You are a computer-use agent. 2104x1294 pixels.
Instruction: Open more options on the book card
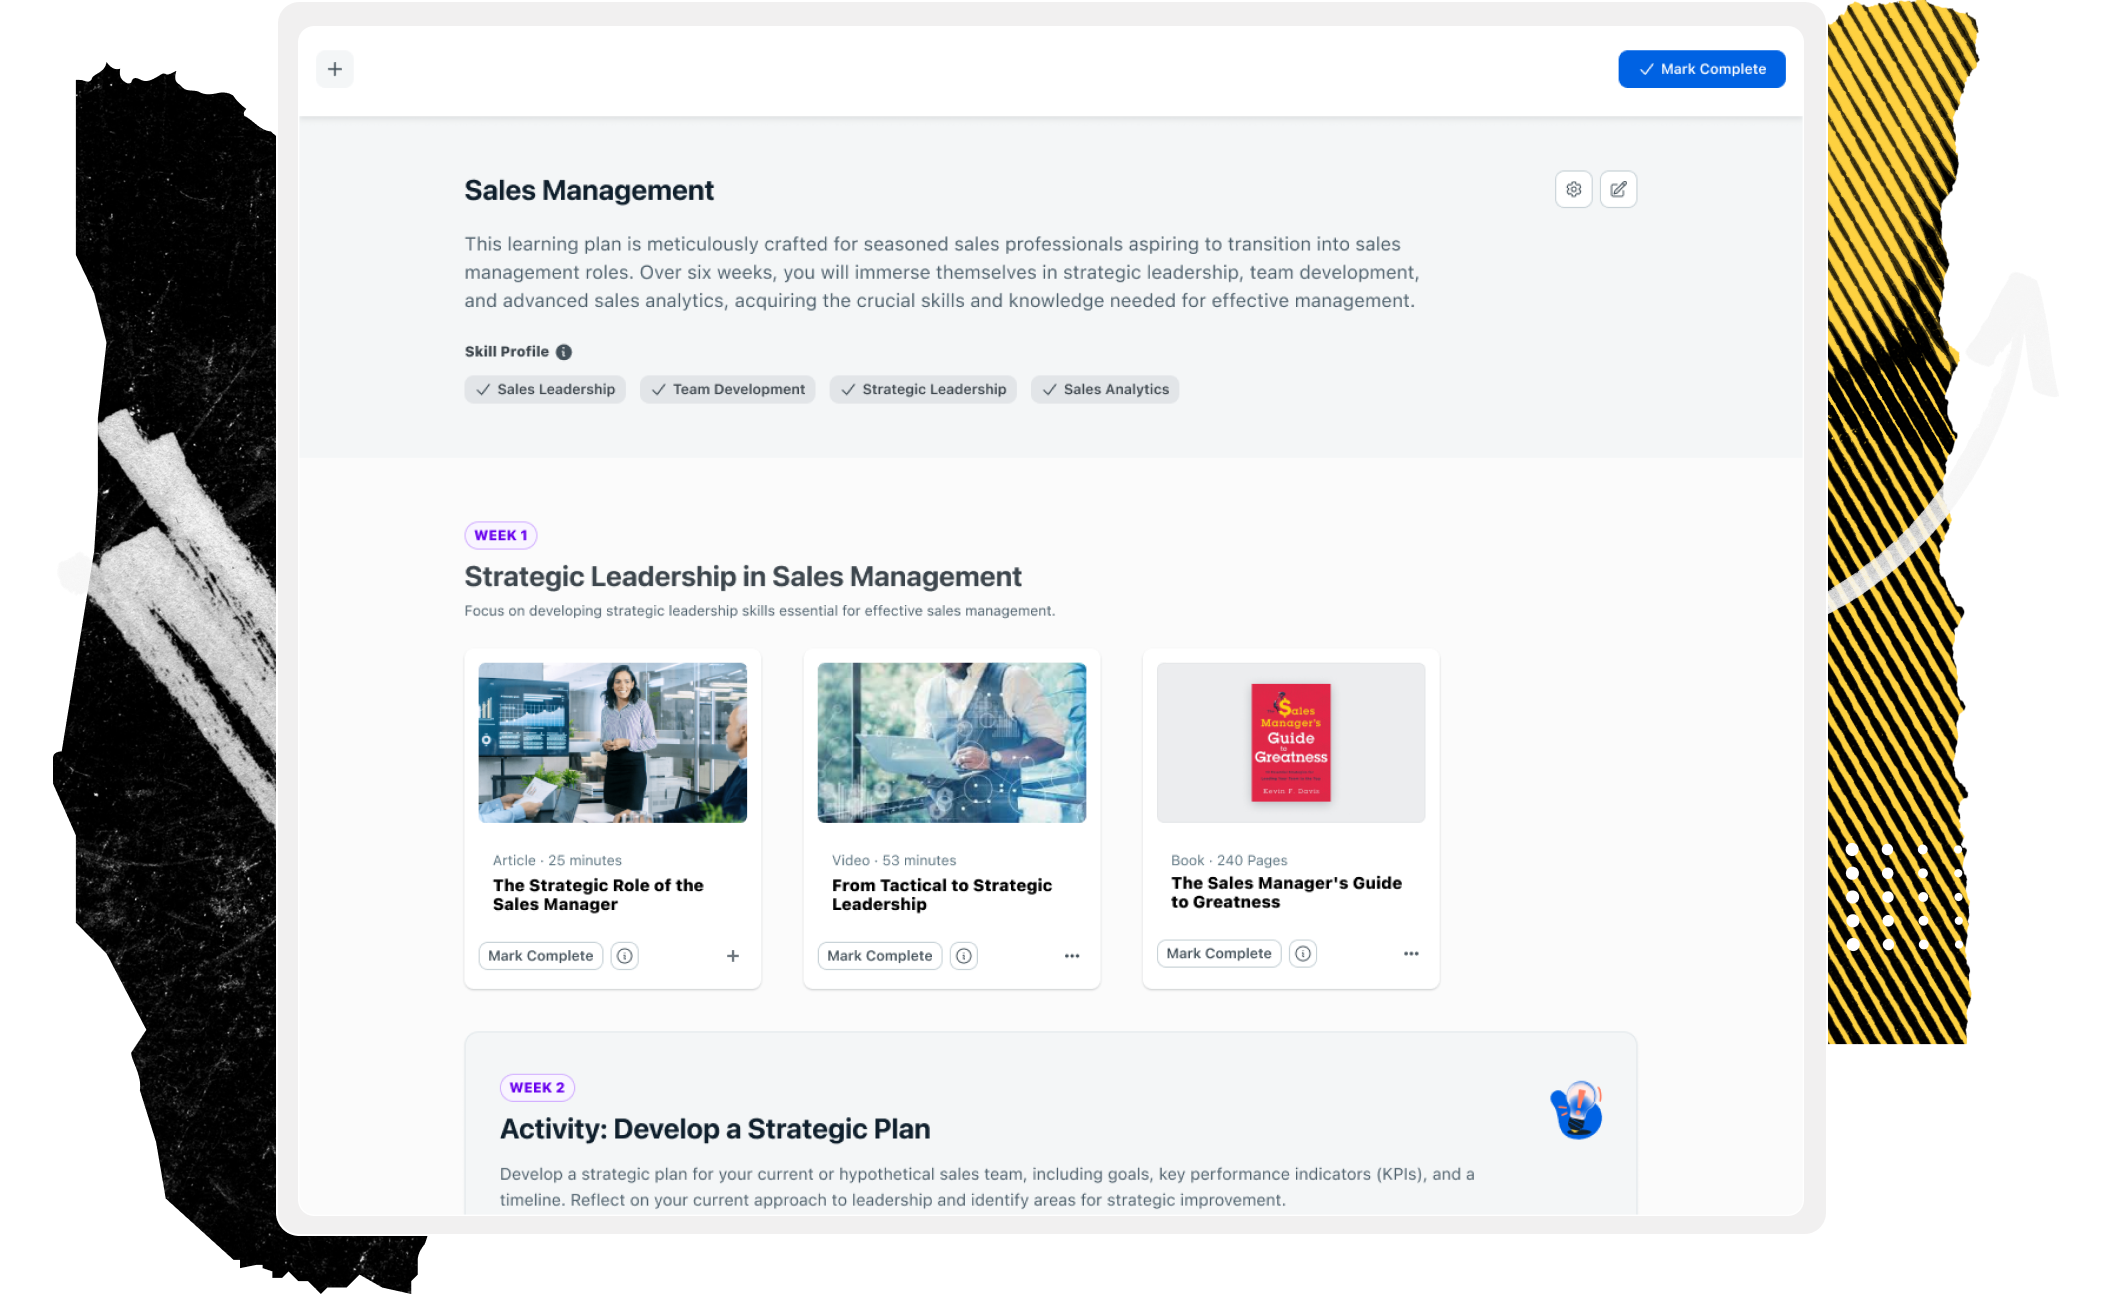tap(1411, 954)
